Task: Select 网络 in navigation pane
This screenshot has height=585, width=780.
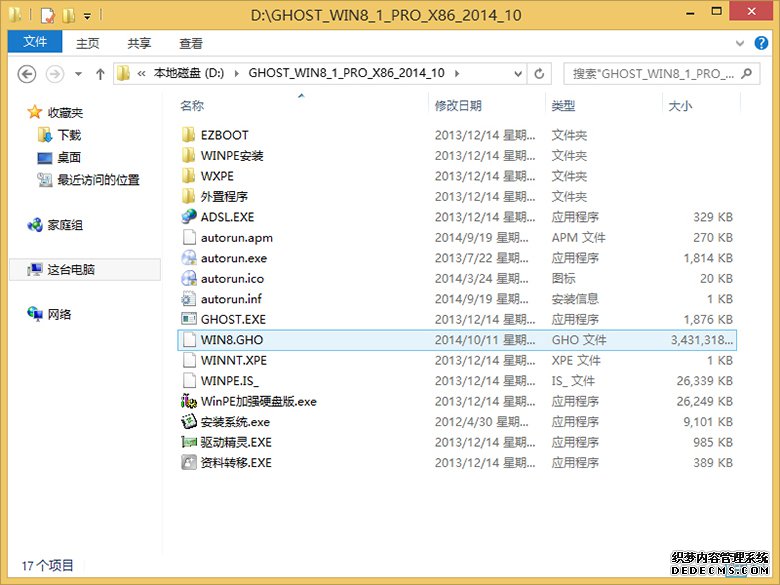Action: tap(59, 314)
